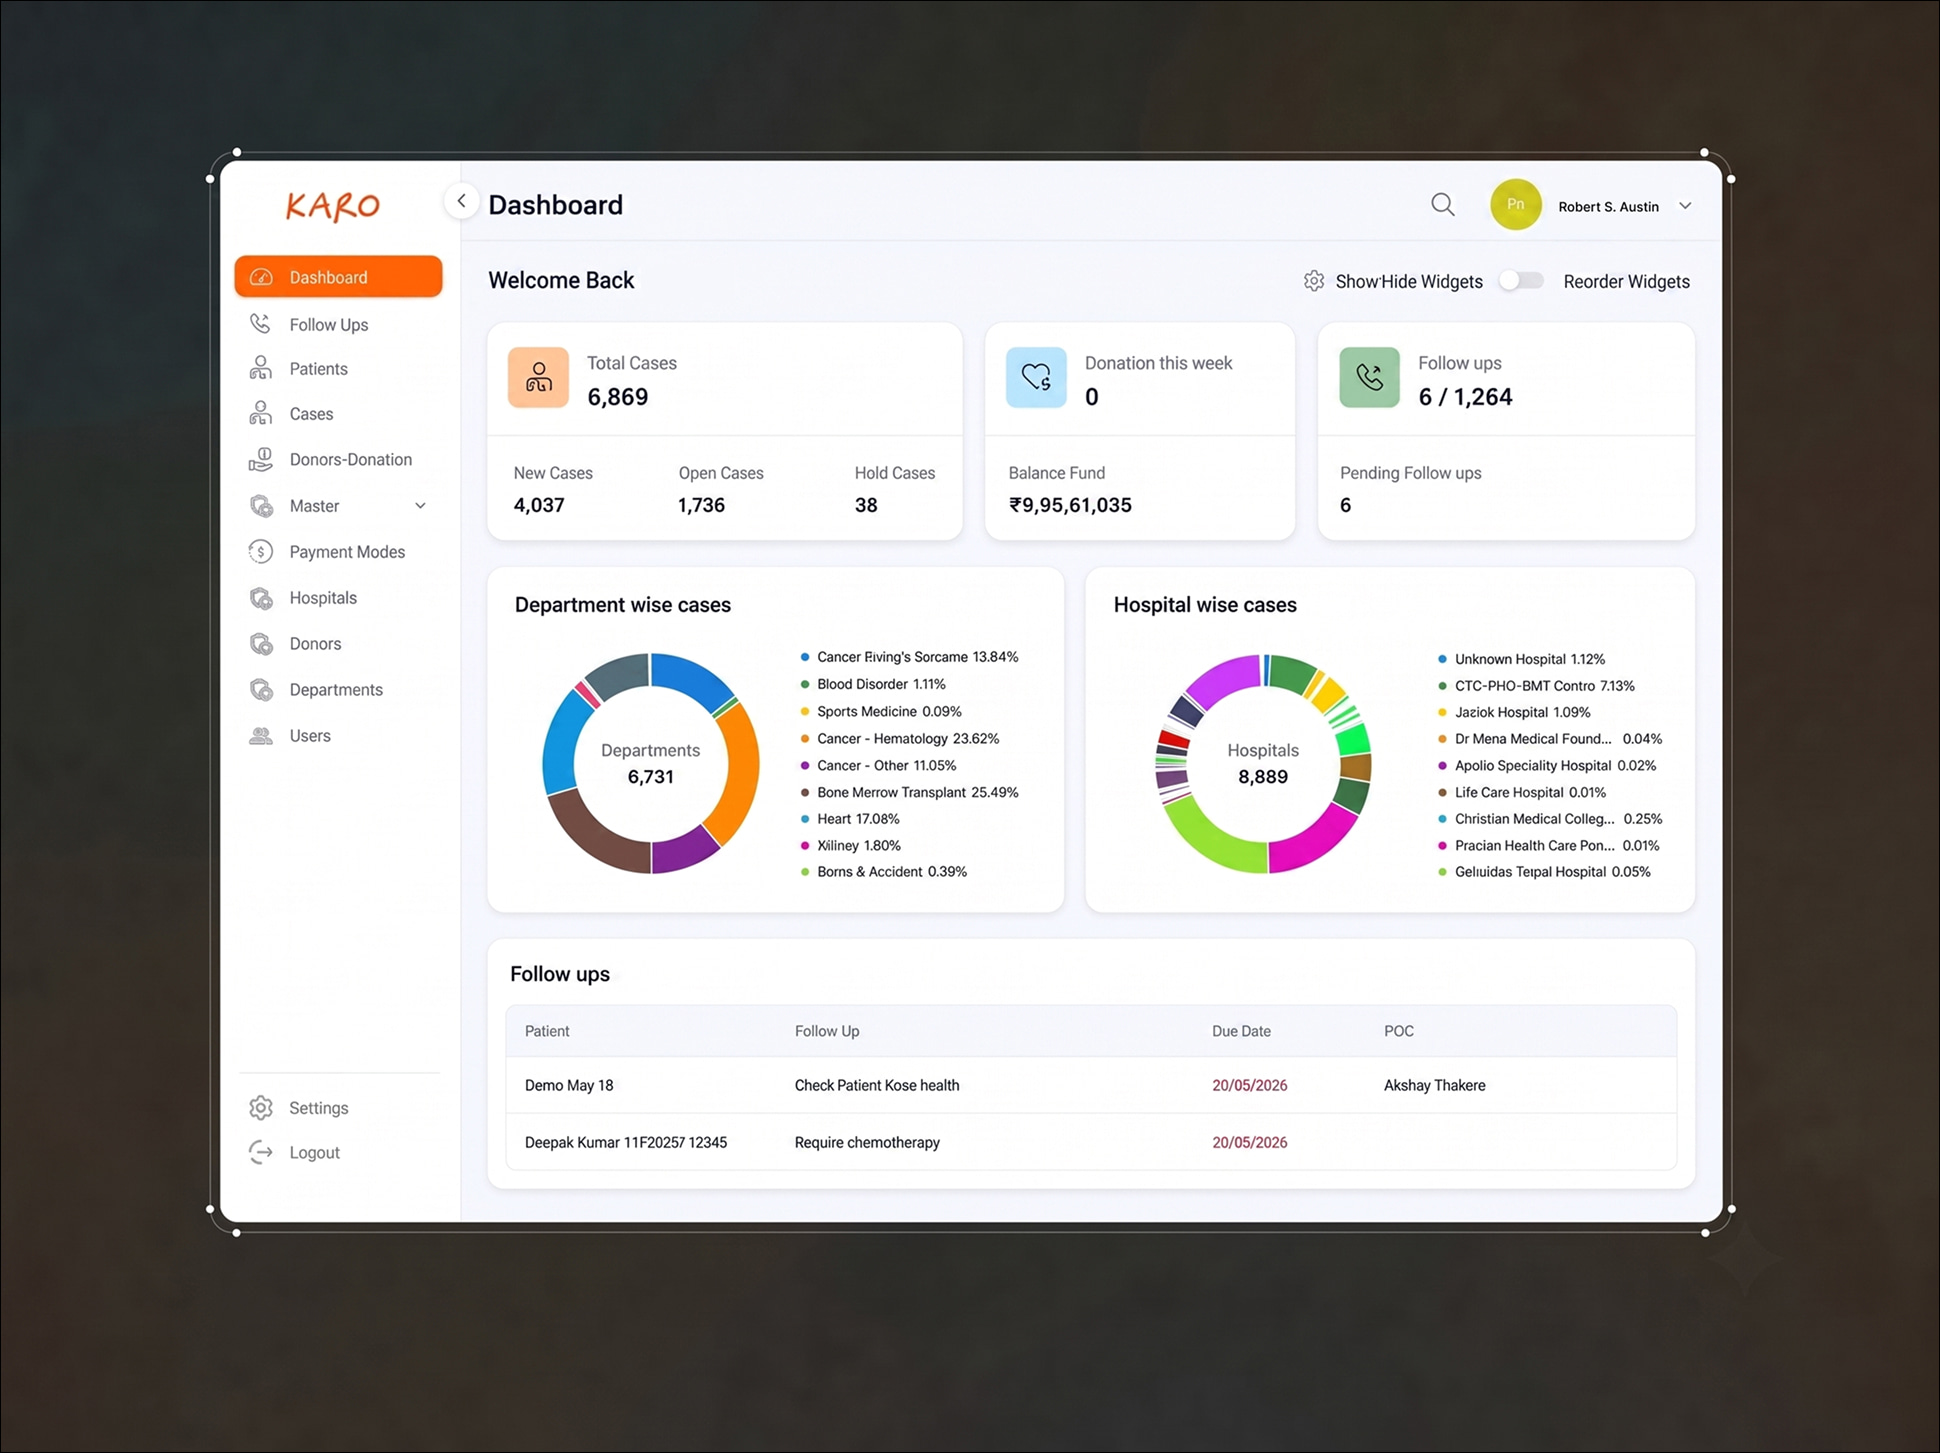Click Total Cases value 6,869
Viewport: 1940px width, 1453px height.
point(618,397)
